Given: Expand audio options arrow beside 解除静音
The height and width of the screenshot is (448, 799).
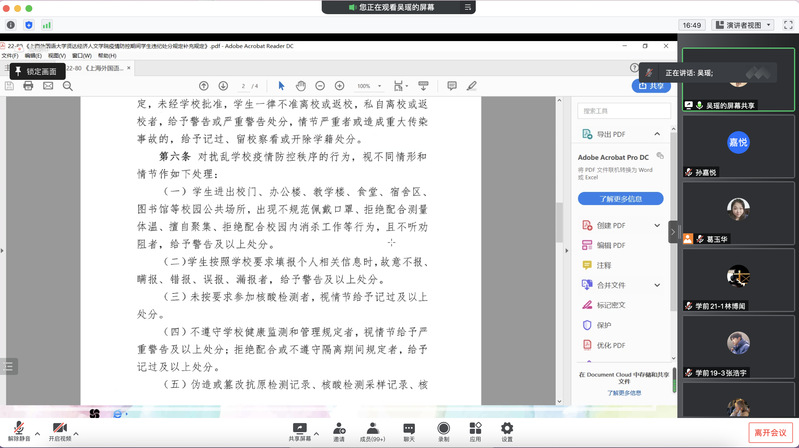Looking at the screenshot, I should (37, 434).
